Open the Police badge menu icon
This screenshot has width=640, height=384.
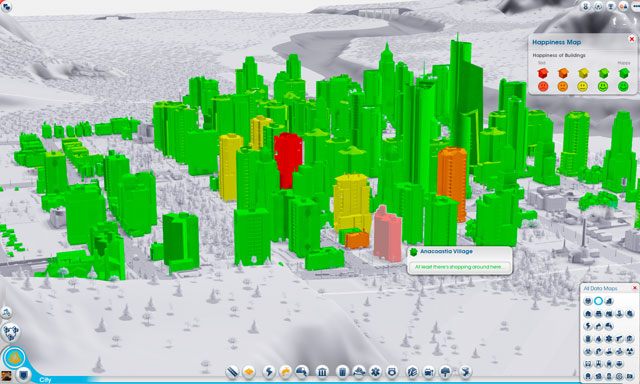(x=392, y=372)
